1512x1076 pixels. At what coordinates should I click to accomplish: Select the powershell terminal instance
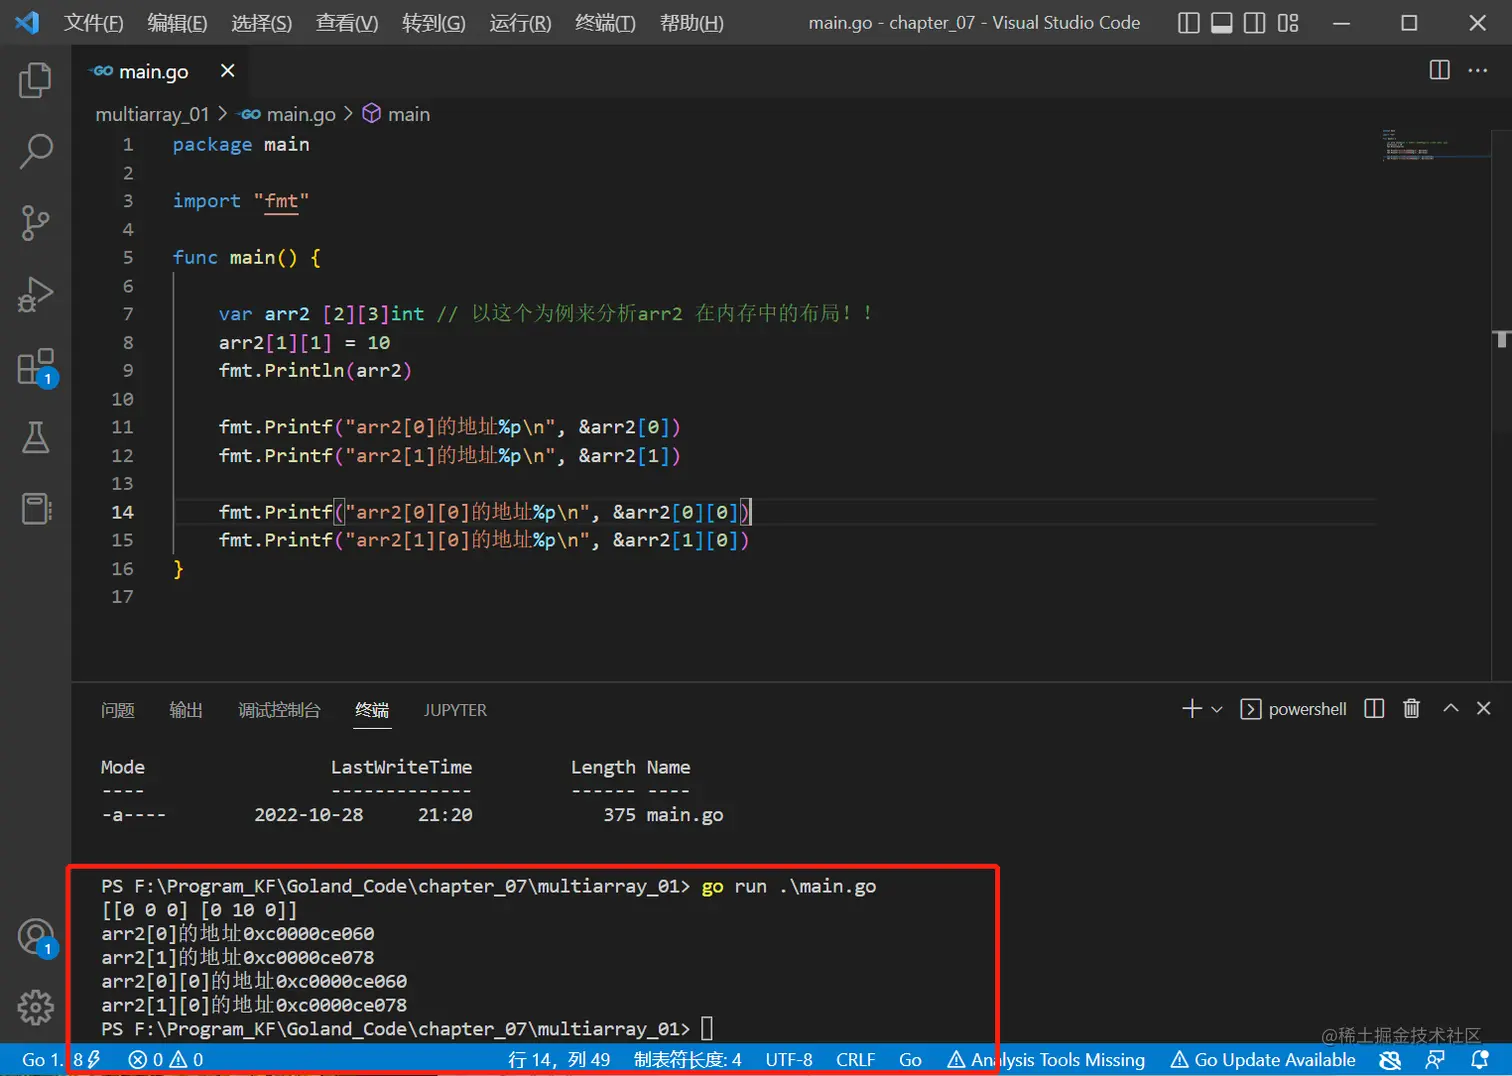pos(1293,709)
